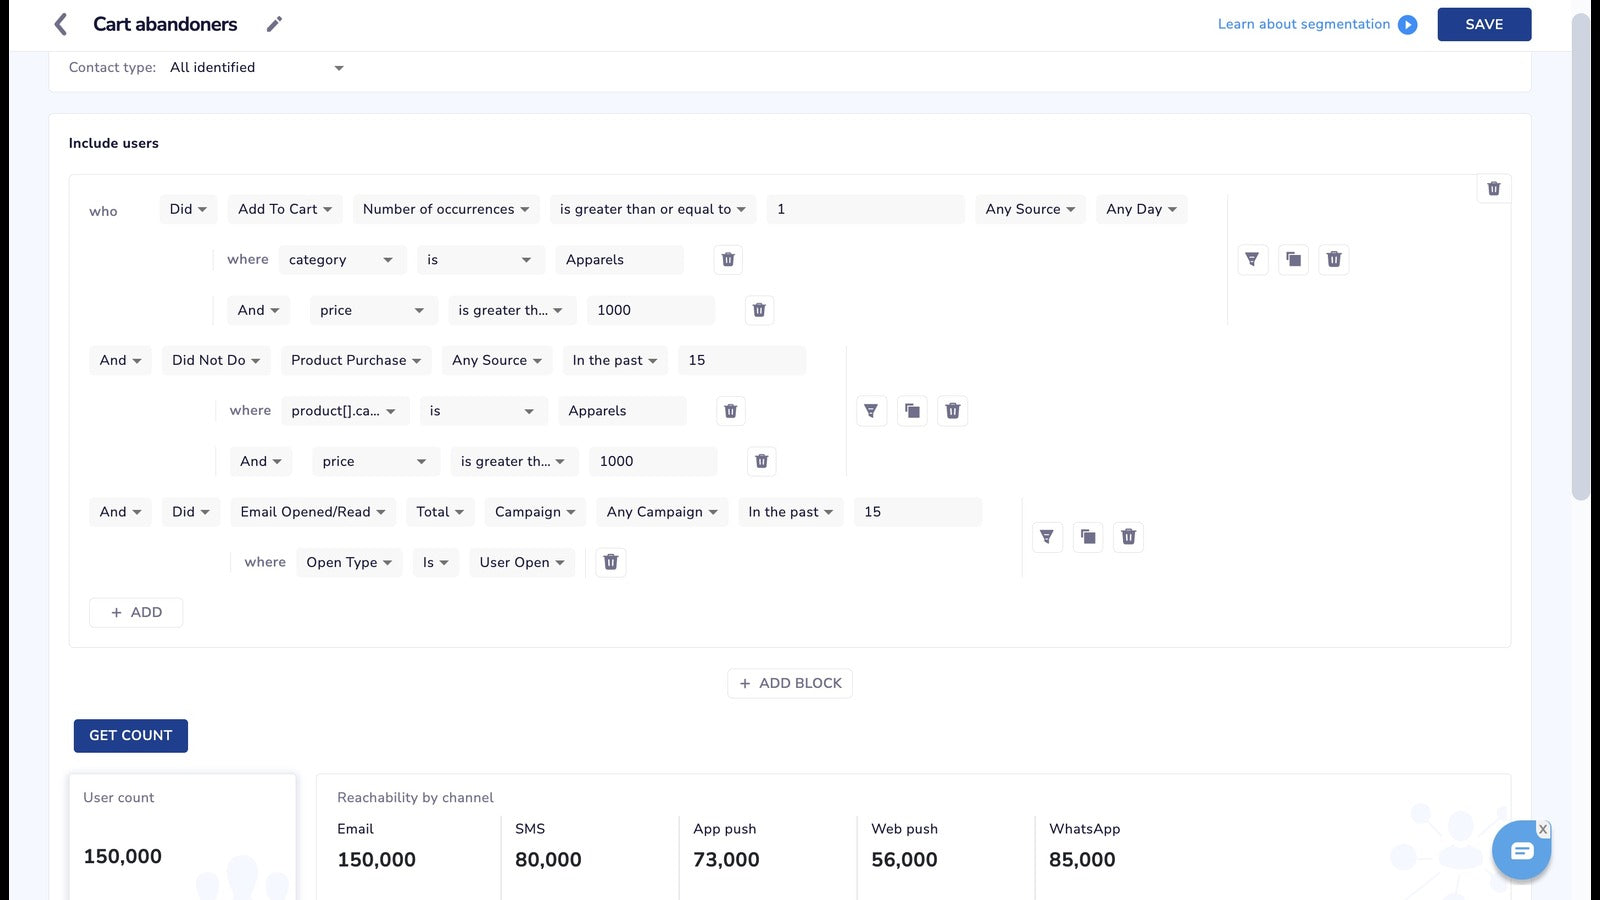
Task: Open the Did Not Do dropdown
Action: point(215,360)
